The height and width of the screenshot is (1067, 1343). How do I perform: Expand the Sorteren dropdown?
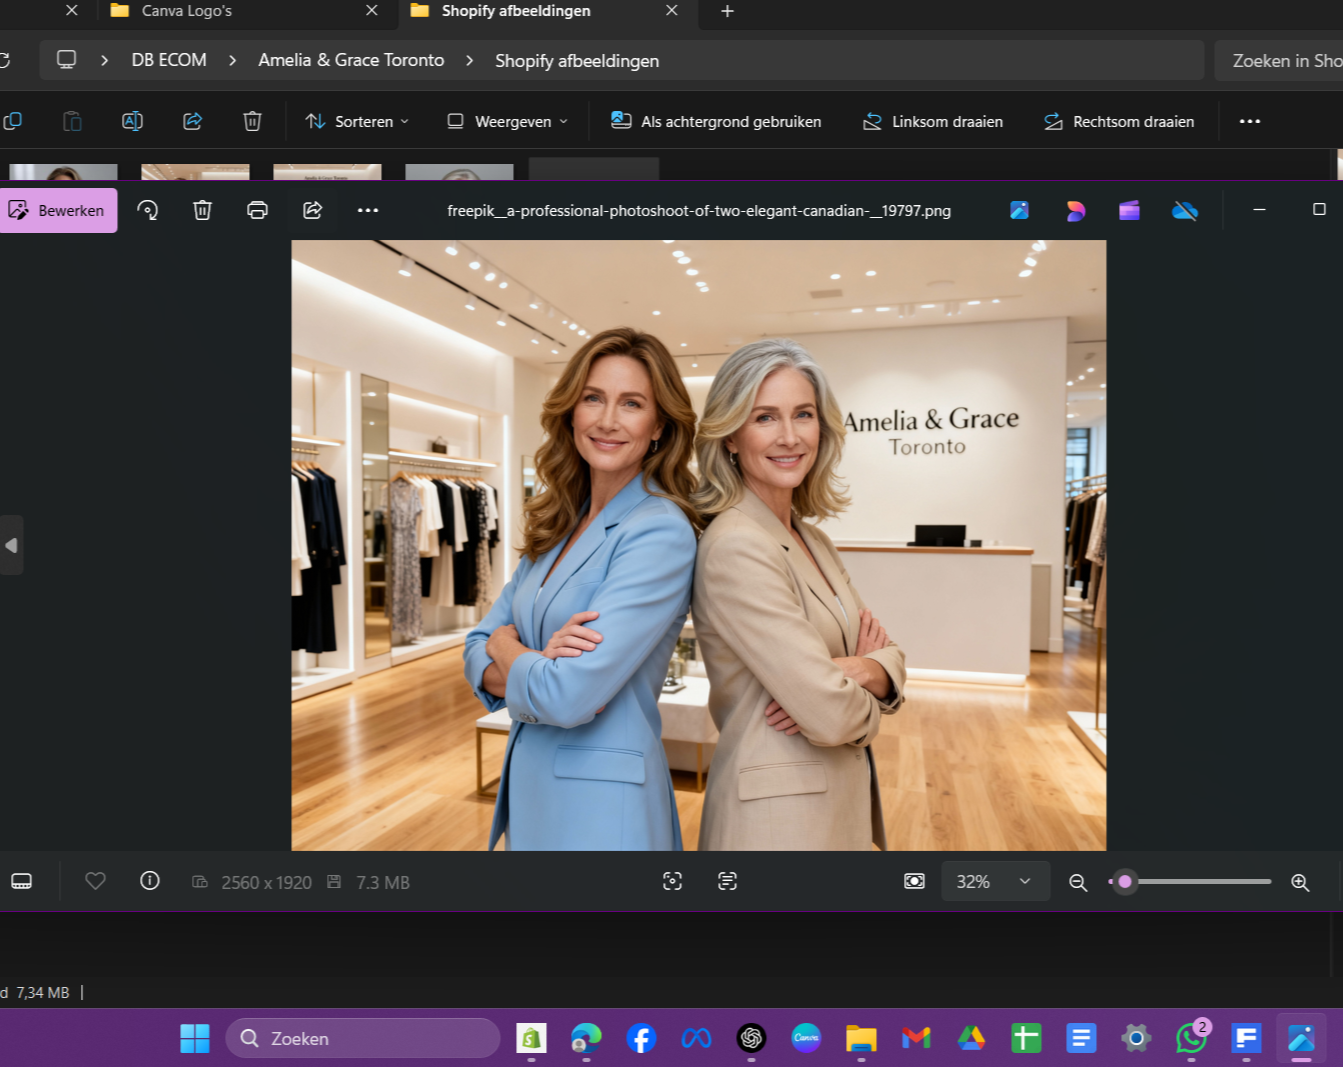click(x=358, y=121)
